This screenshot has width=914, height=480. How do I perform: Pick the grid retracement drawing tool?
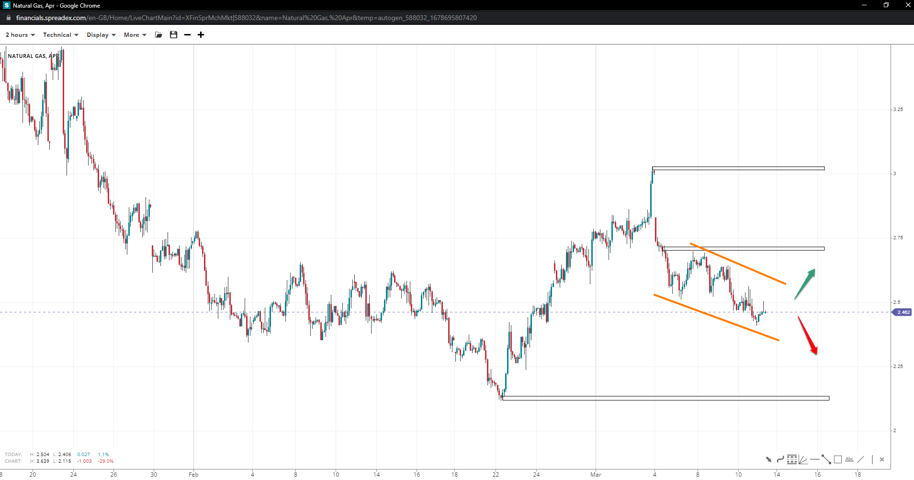click(x=791, y=460)
